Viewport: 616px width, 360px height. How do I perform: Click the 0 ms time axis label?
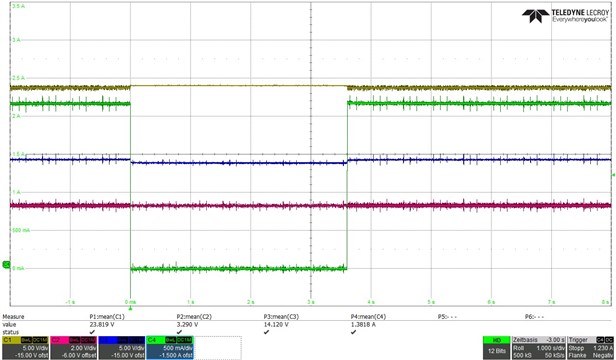click(x=130, y=302)
